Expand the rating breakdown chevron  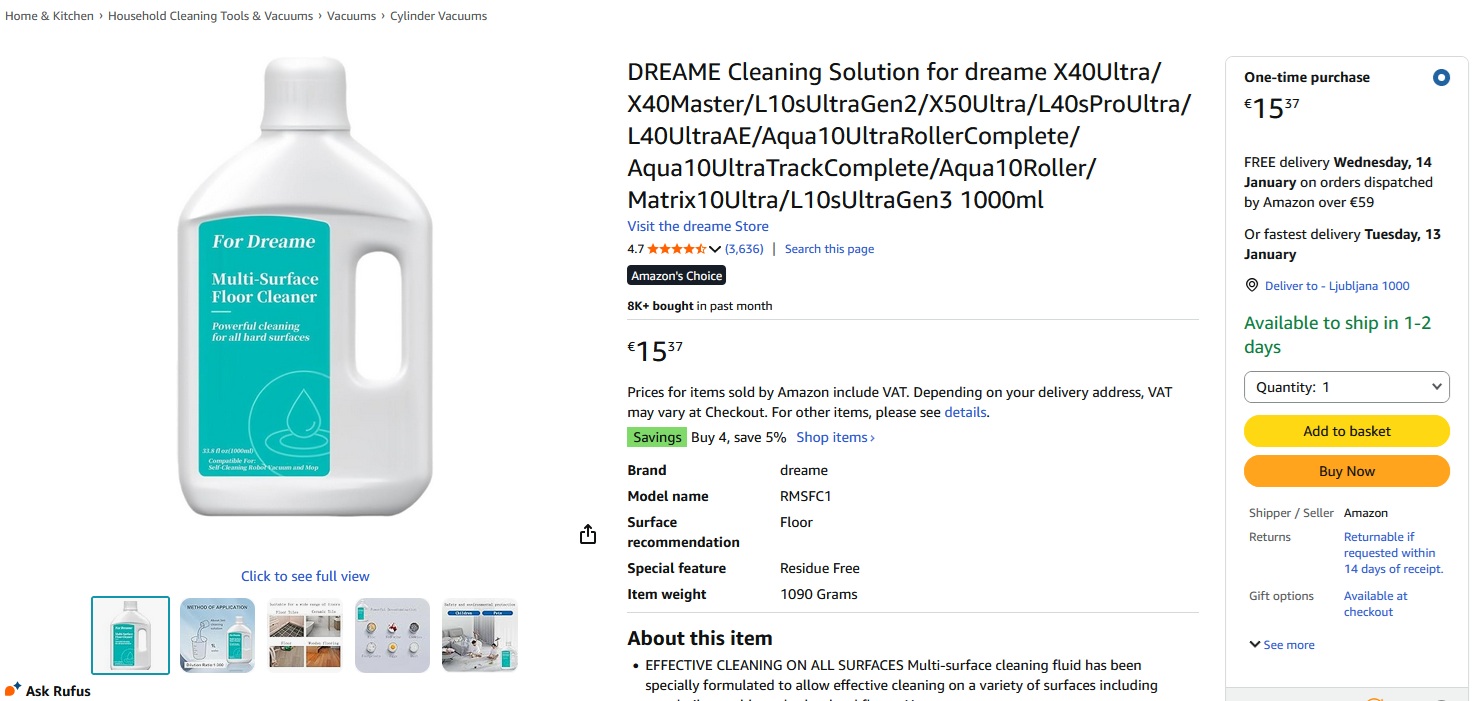[x=714, y=249]
